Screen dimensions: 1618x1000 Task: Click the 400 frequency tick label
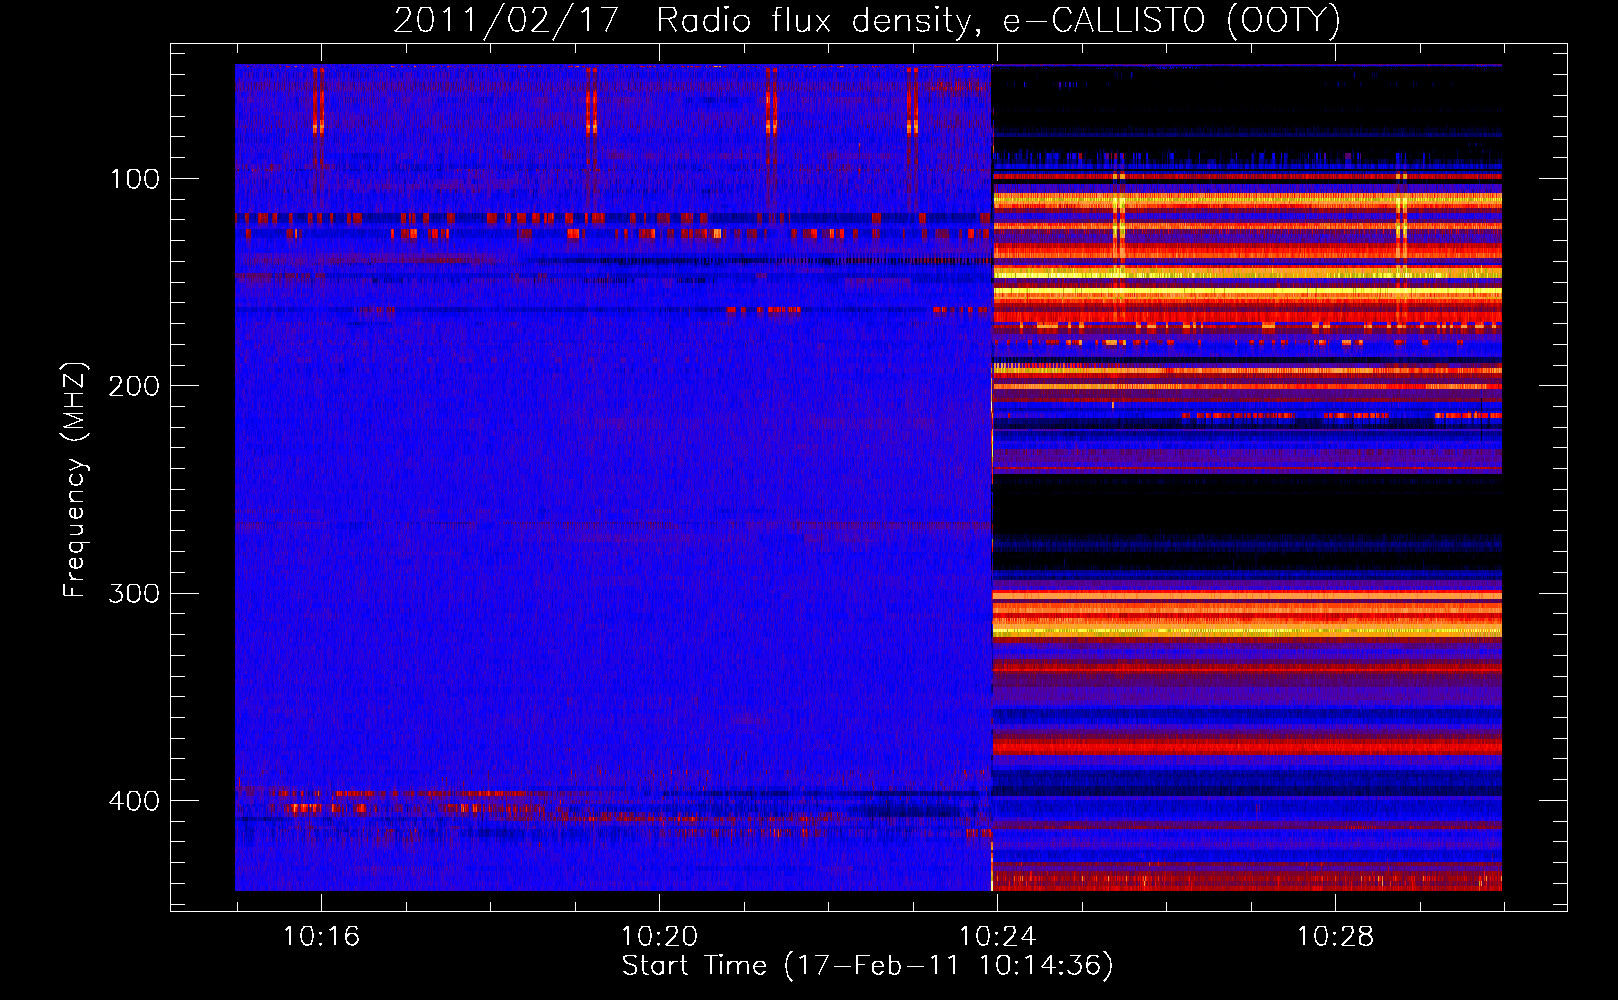point(135,801)
